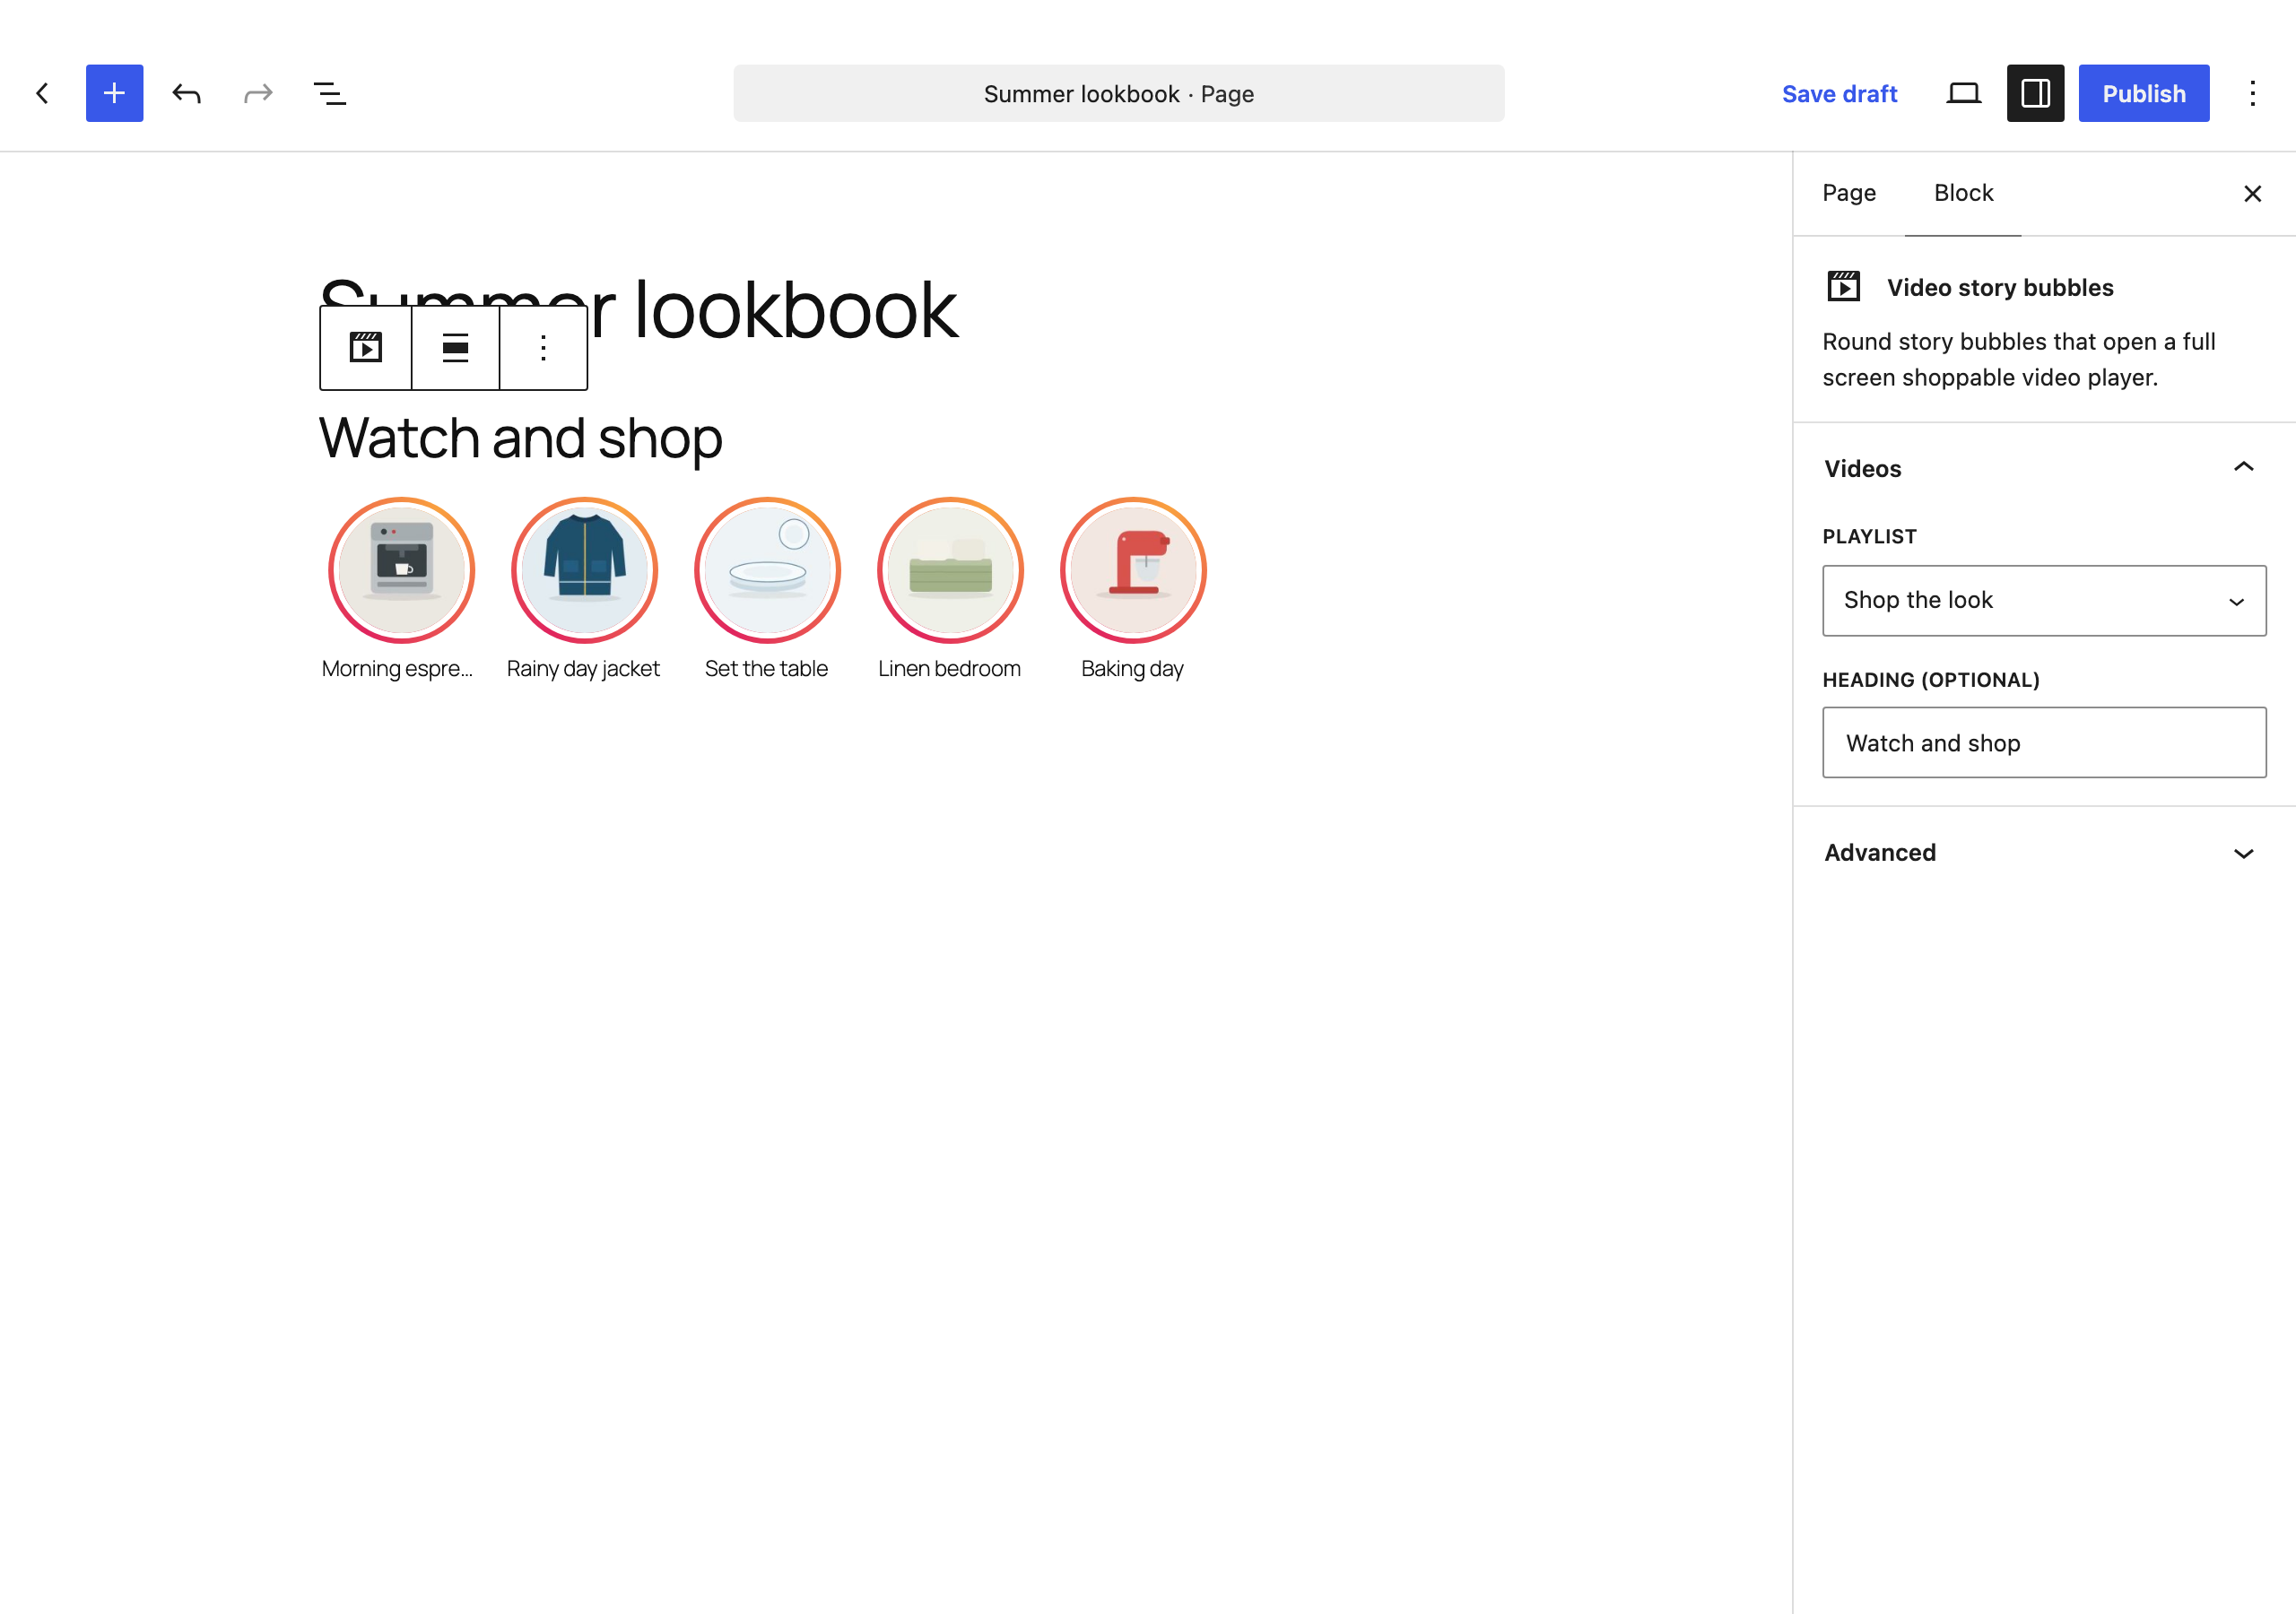This screenshot has width=2296, height=1614.
Task: Close the settings sidebar
Action: (x=2252, y=193)
